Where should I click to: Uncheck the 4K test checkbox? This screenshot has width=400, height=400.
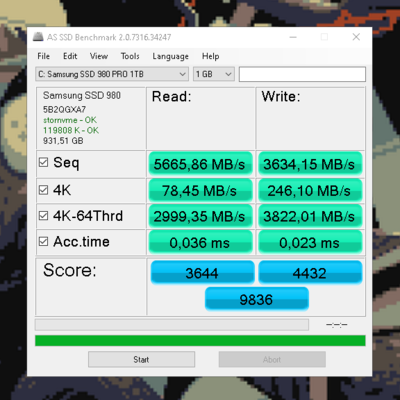[x=43, y=190]
